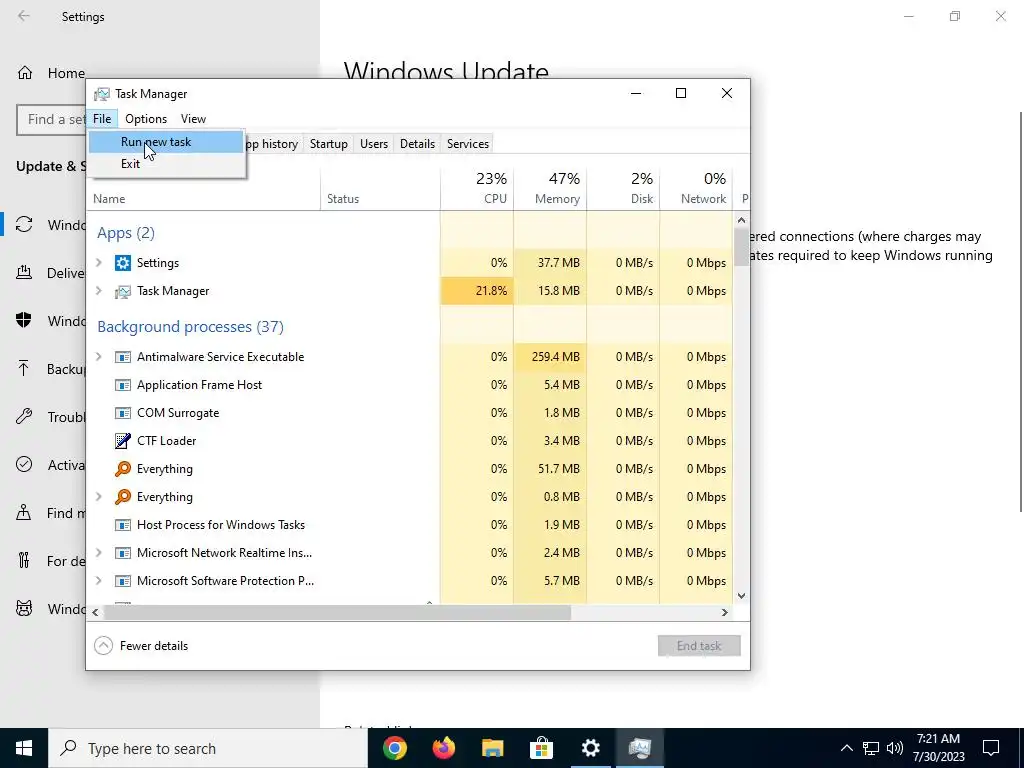Click the CTF Loader pen icon
Screen dimensions: 1024x768
point(123,441)
